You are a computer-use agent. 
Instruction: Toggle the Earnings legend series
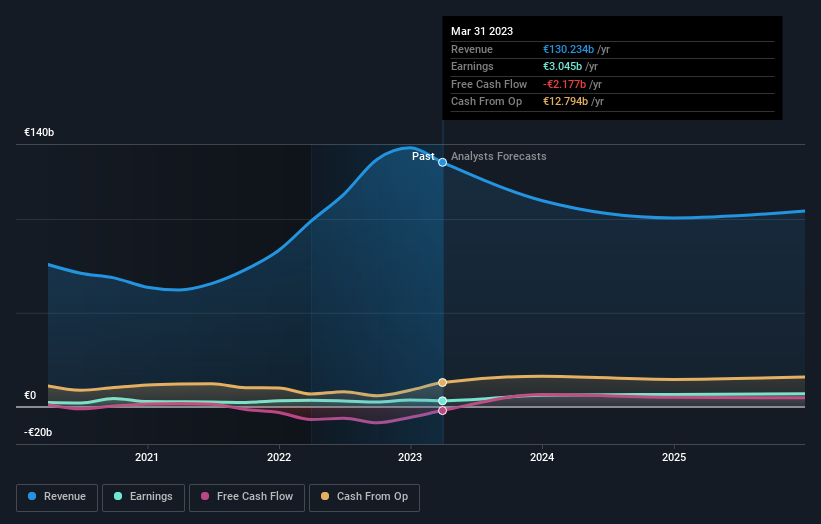coord(143,497)
